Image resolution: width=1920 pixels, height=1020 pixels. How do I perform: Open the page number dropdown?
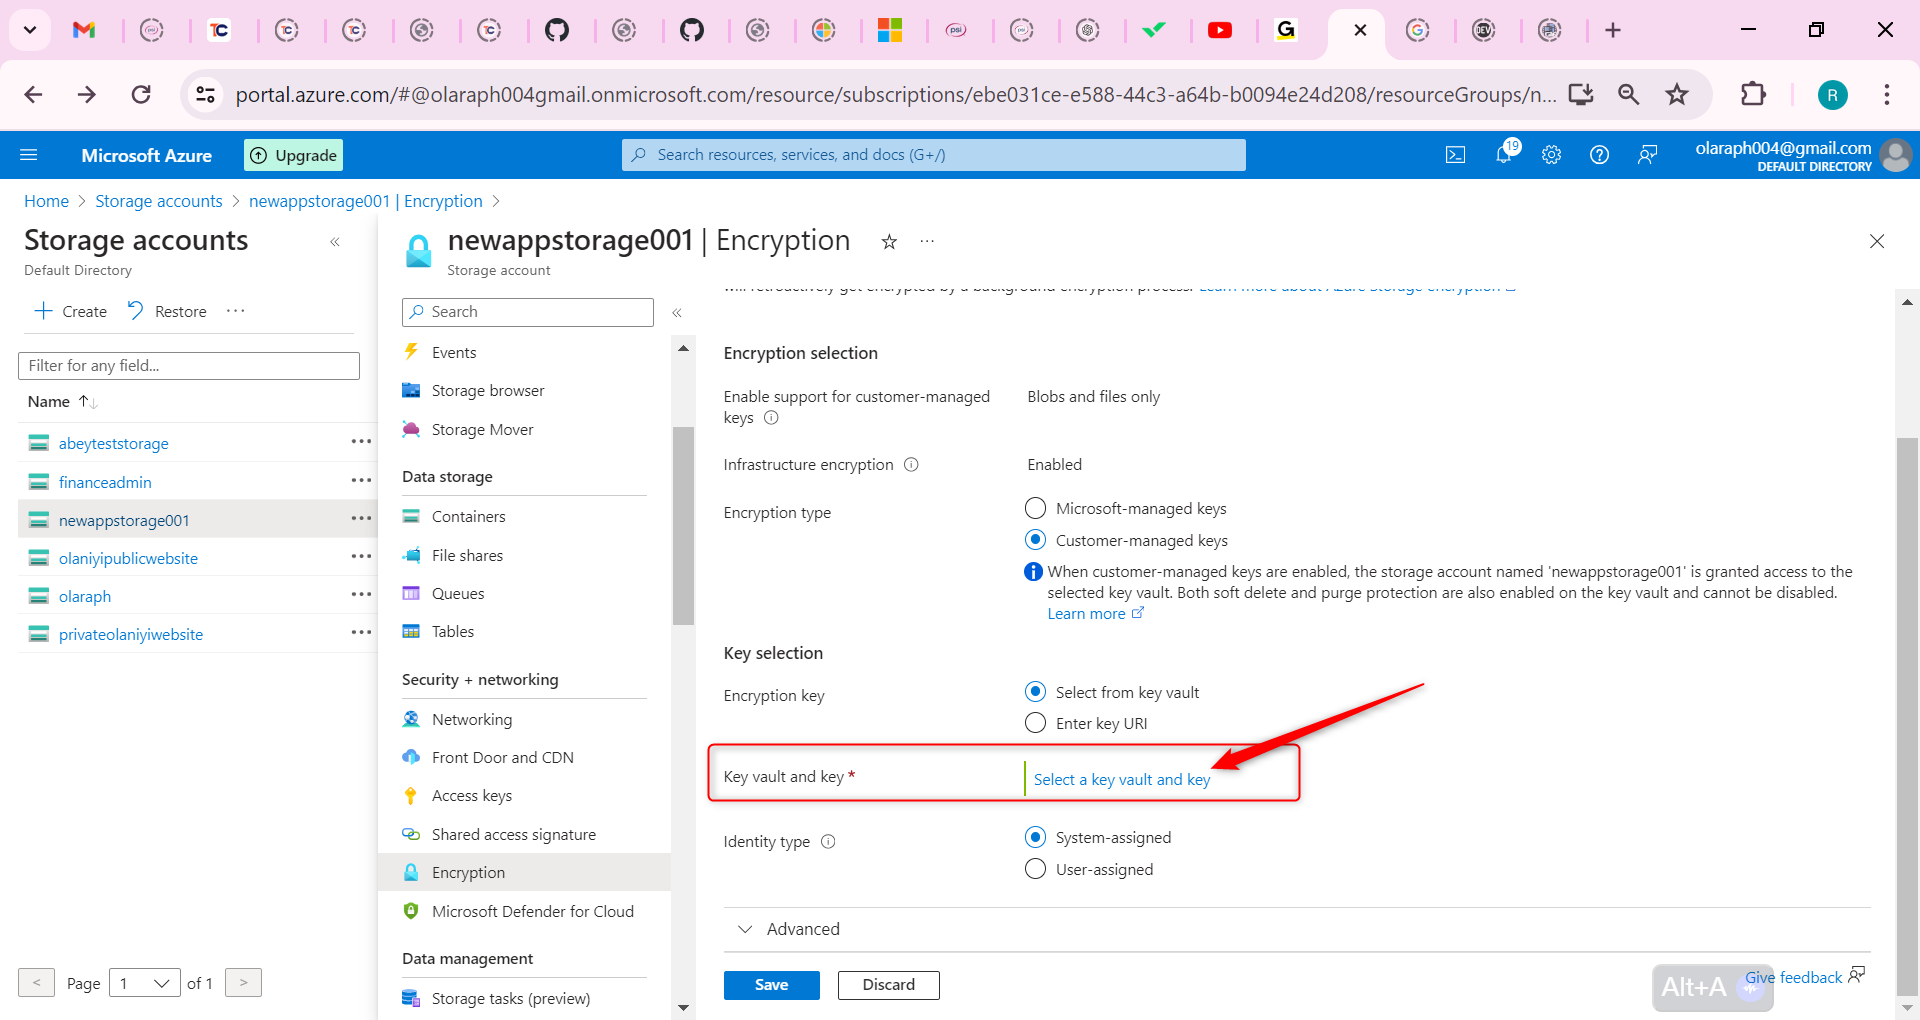pos(145,983)
